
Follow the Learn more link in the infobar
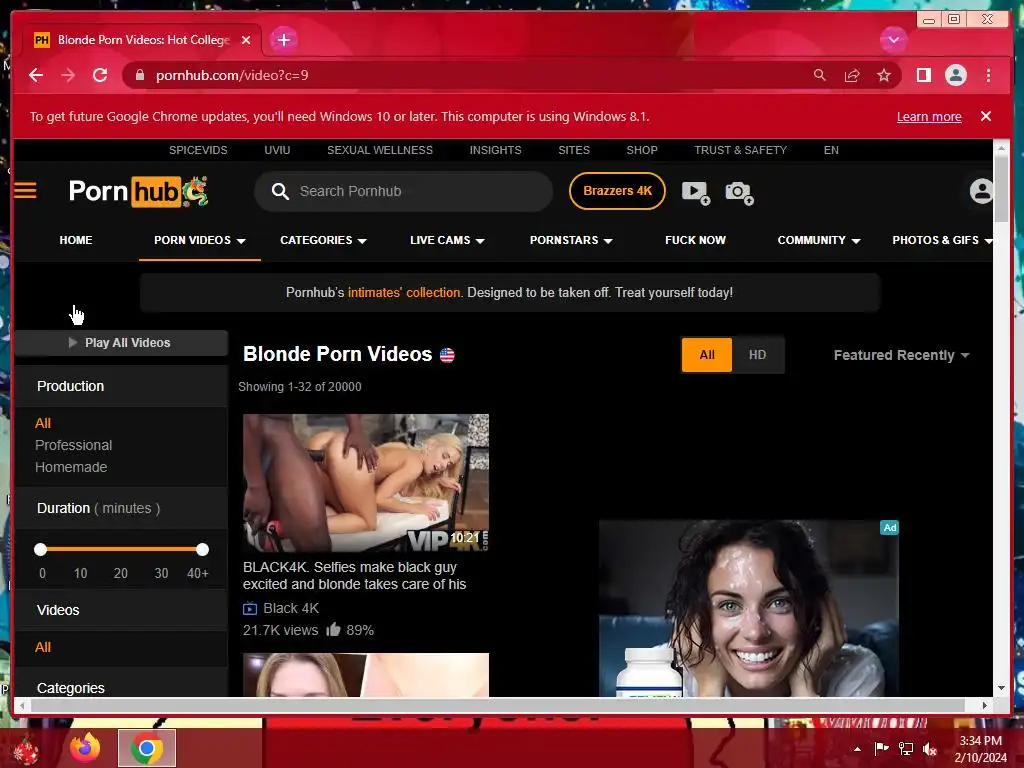point(929,117)
